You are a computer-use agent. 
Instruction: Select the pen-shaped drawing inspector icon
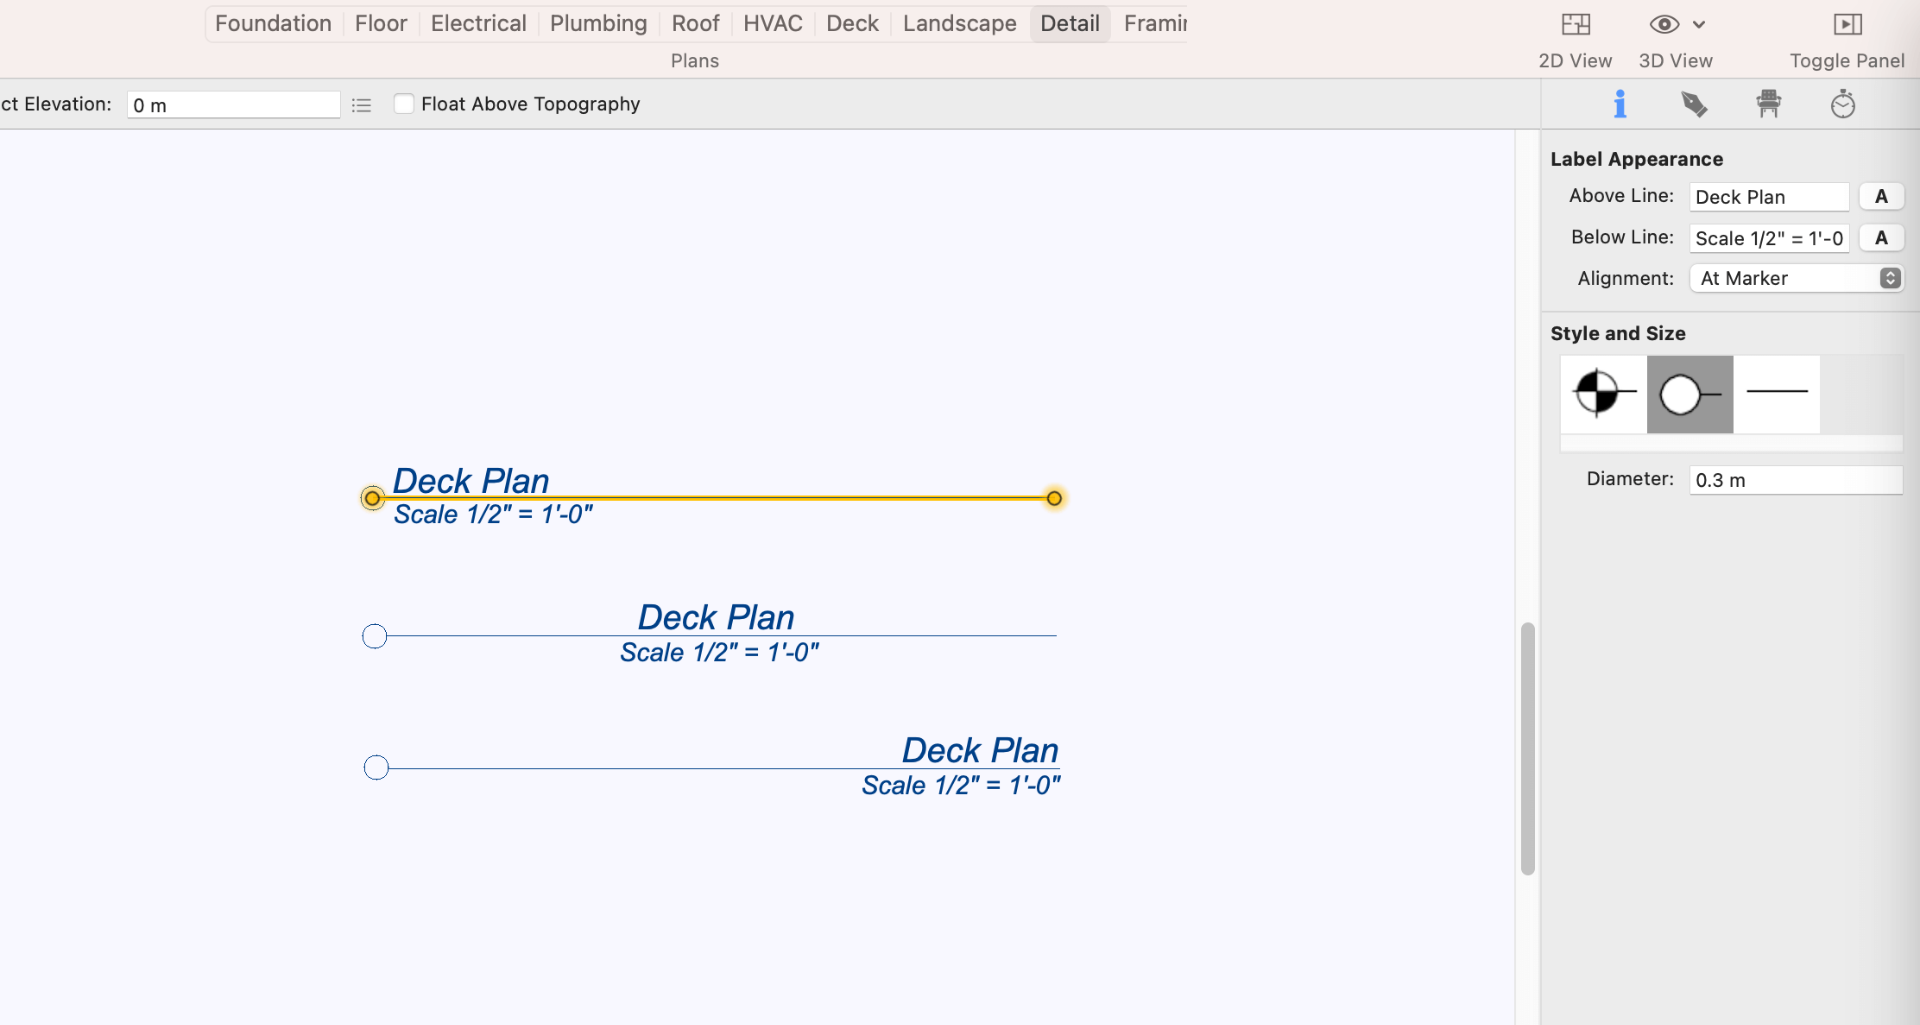pyautogui.click(x=1694, y=103)
